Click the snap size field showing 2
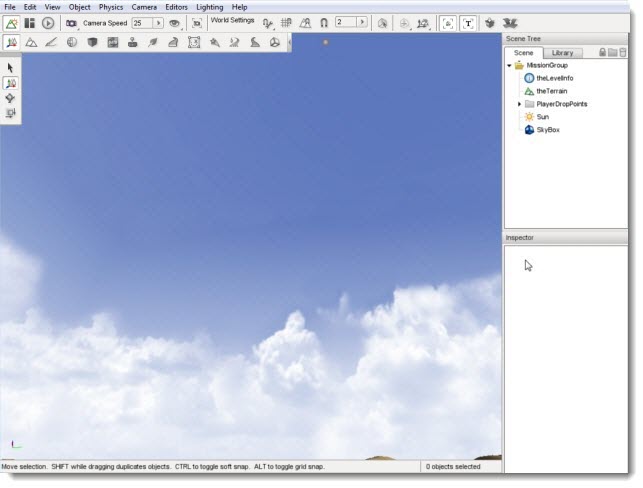643x488 pixels. 346,22
